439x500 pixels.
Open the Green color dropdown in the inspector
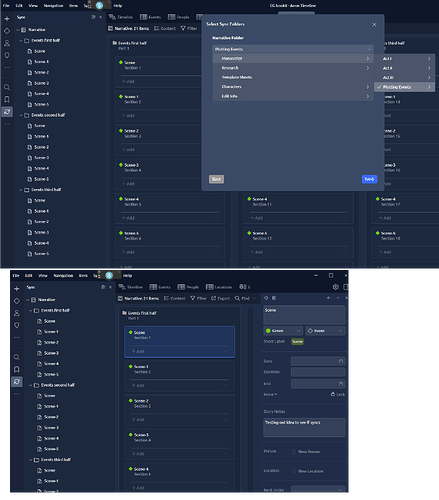click(x=283, y=331)
